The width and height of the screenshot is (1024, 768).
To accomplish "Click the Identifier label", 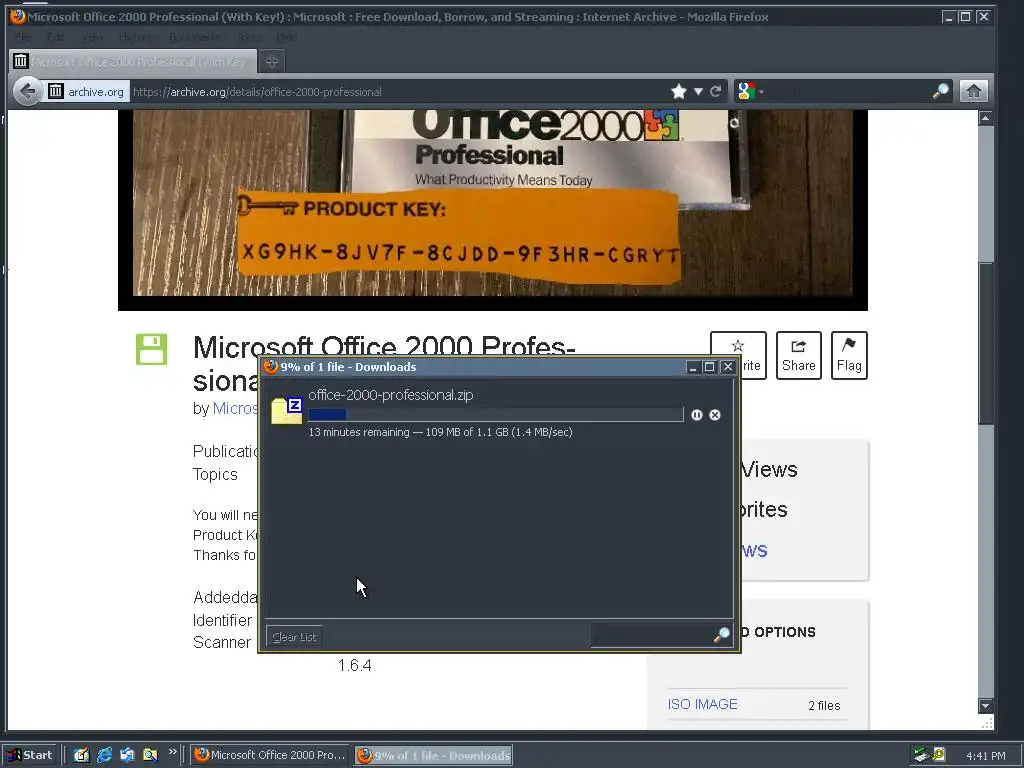I will coord(222,620).
